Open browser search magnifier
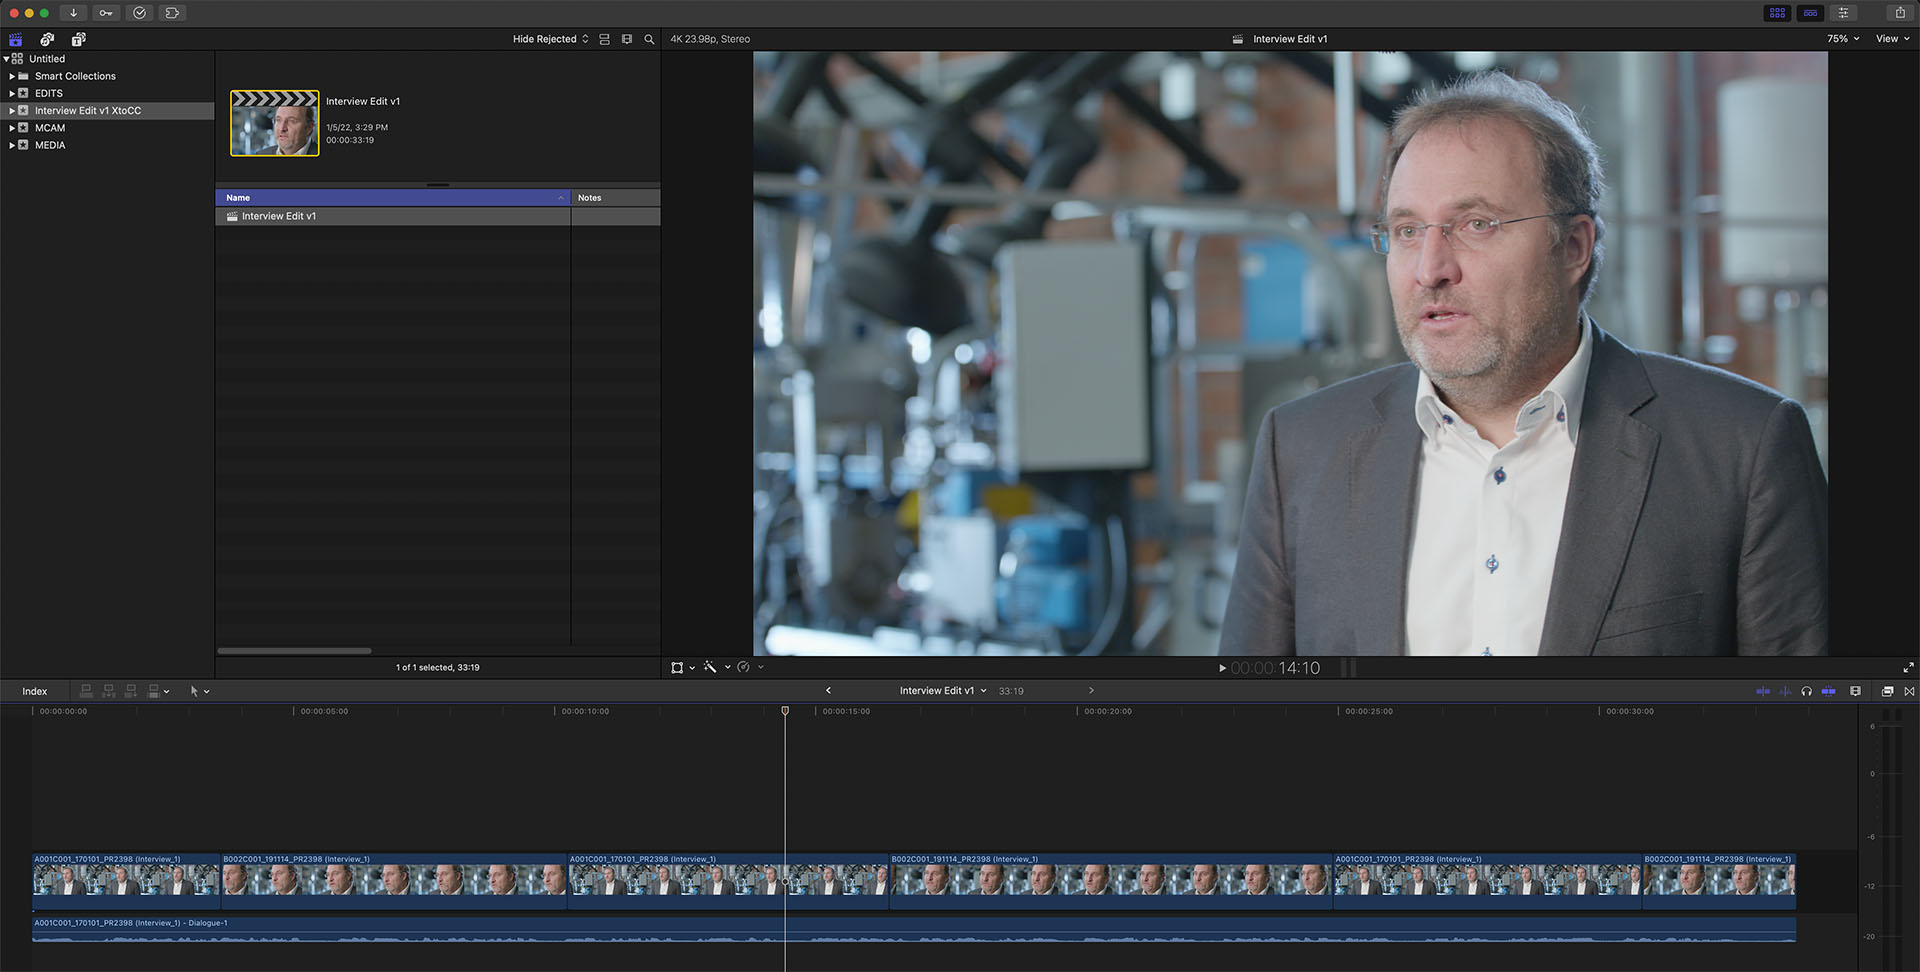Image resolution: width=1920 pixels, height=972 pixels. tap(649, 39)
